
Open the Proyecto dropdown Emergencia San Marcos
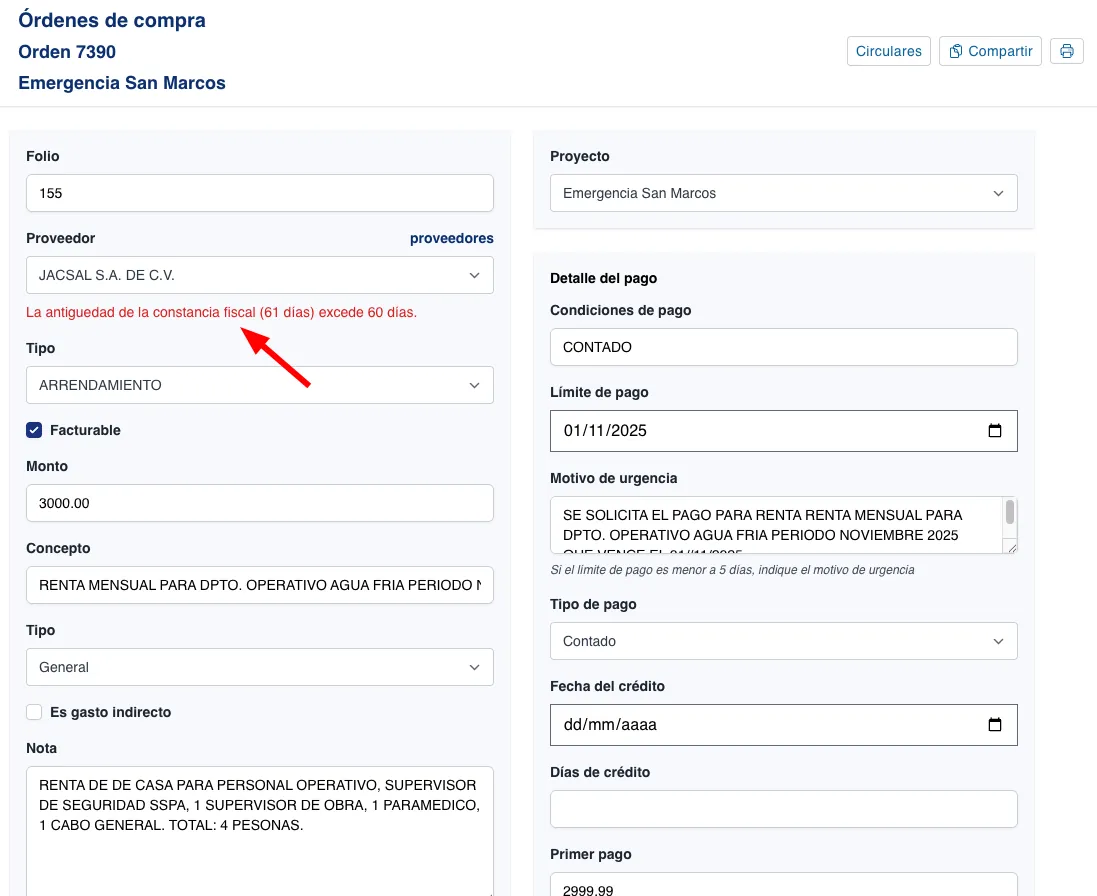(x=783, y=193)
